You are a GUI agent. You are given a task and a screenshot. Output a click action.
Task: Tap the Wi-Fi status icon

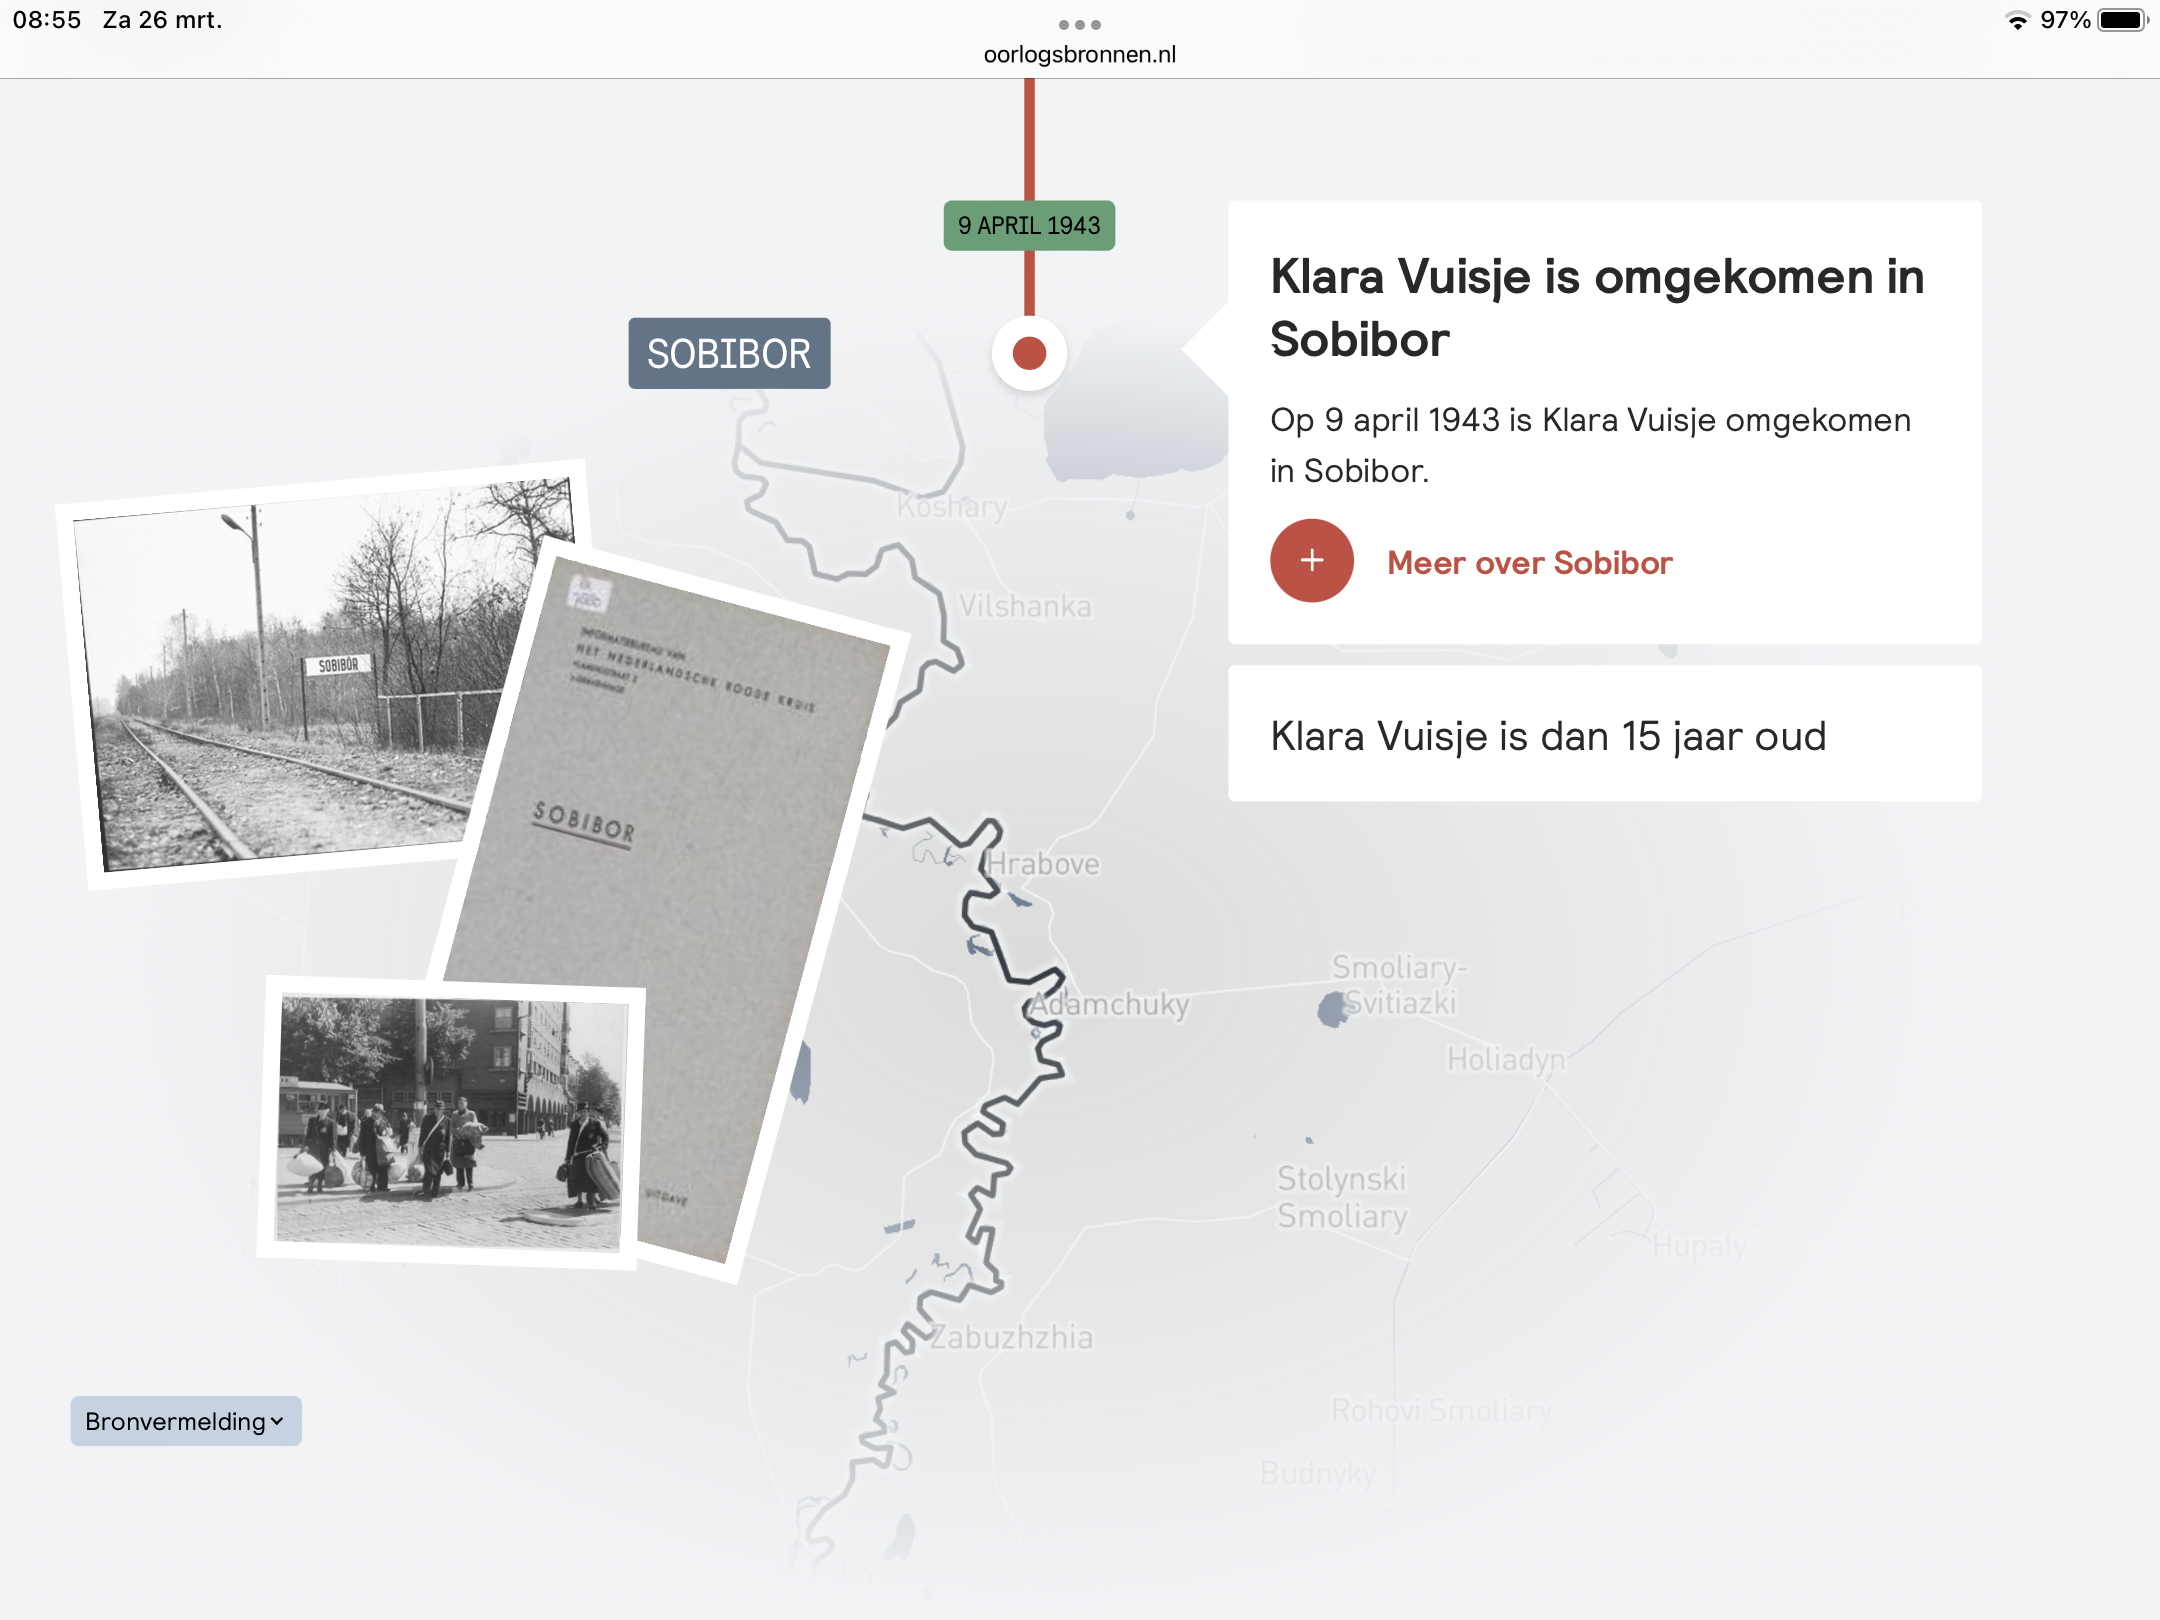2017,20
